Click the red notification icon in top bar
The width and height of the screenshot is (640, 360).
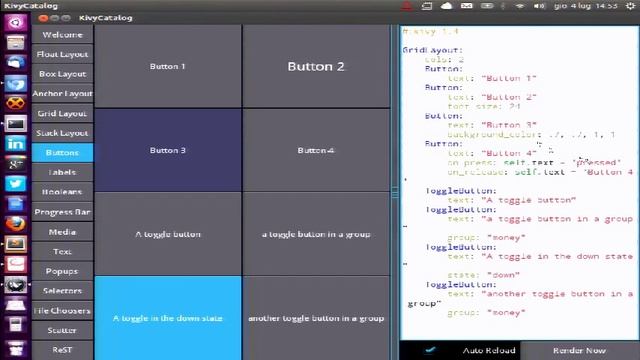pyautogui.click(x=407, y=6)
